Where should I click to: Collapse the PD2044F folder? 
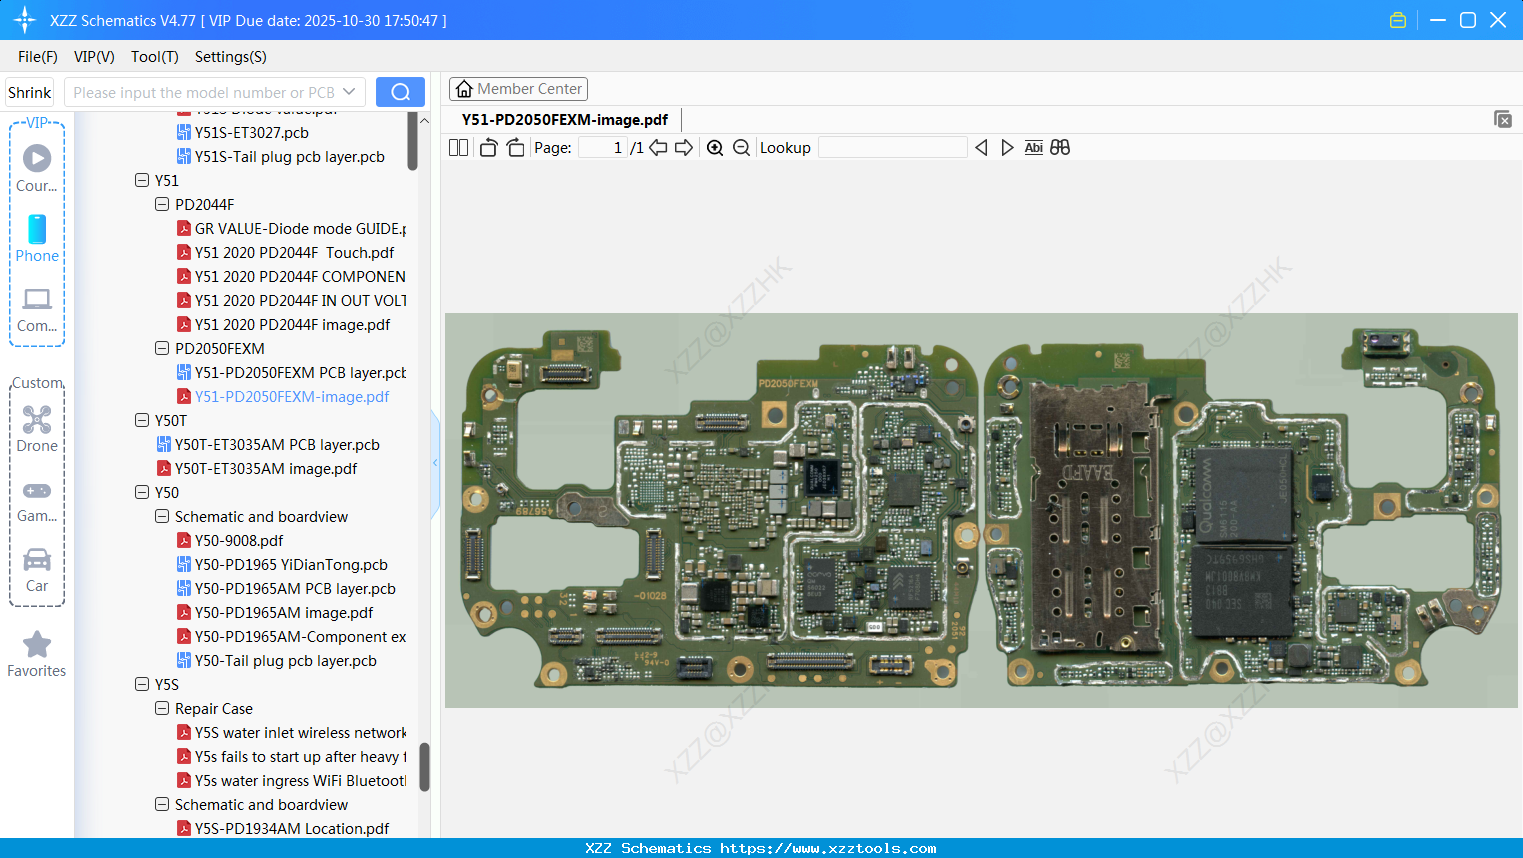[162, 204]
